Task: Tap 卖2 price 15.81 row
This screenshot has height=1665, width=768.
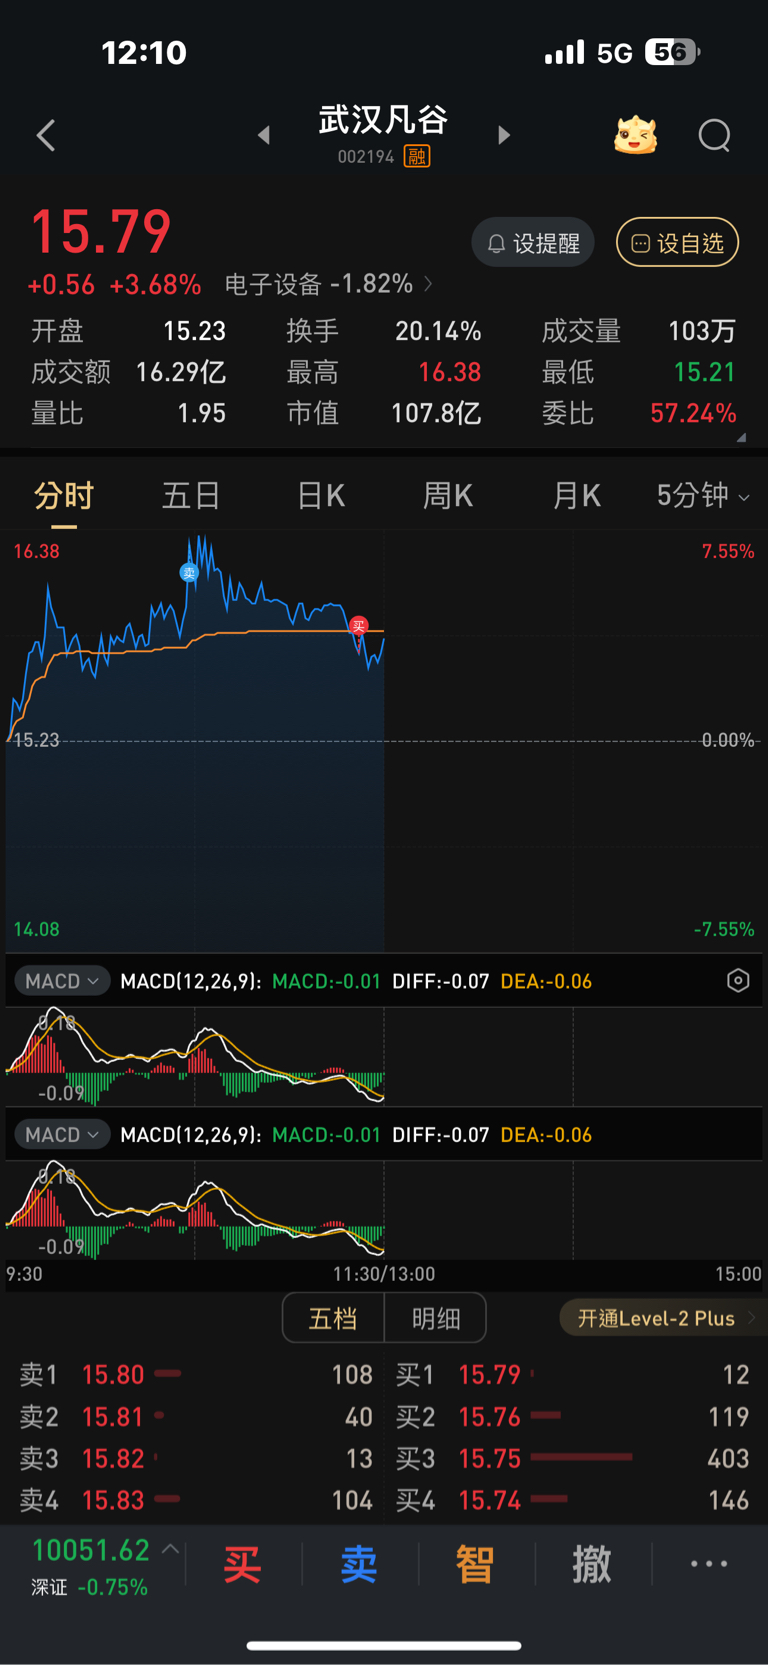Action: point(196,1417)
